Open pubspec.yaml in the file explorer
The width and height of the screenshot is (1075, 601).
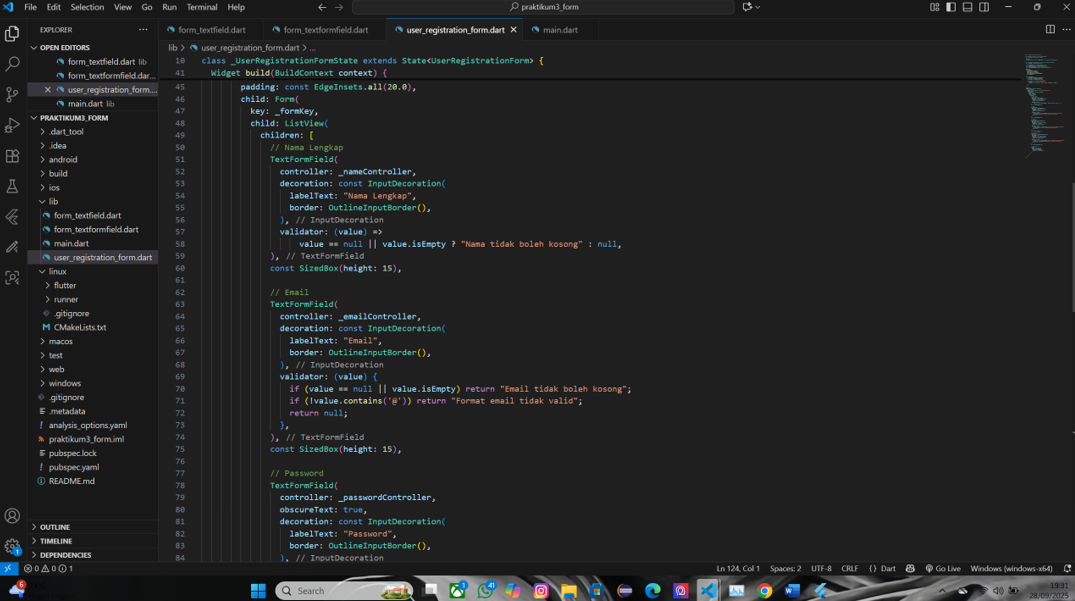tap(73, 467)
